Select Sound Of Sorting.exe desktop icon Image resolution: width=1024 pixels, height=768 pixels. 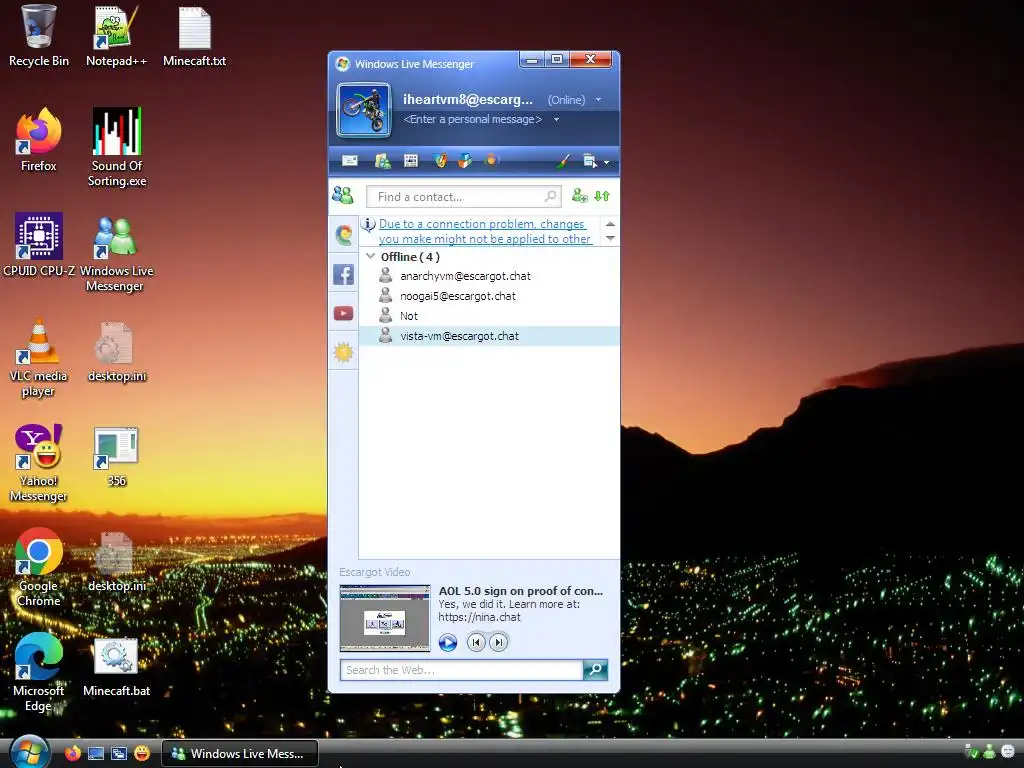(117, 148)
